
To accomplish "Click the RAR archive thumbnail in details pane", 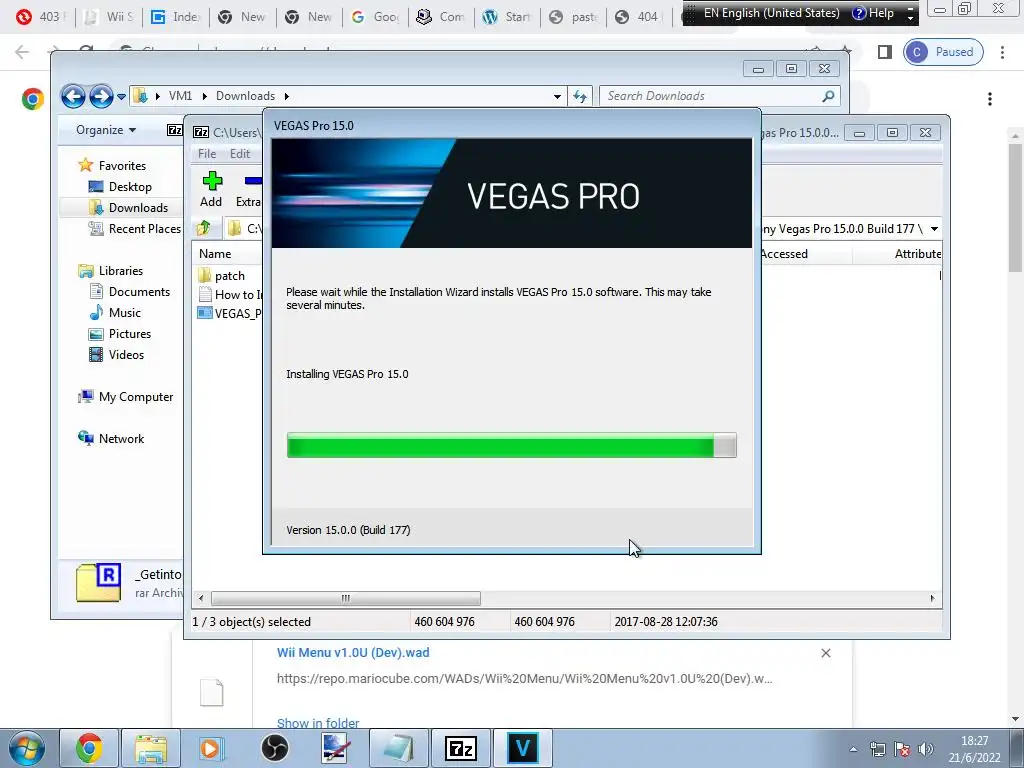I will click(x=98, y=583).
